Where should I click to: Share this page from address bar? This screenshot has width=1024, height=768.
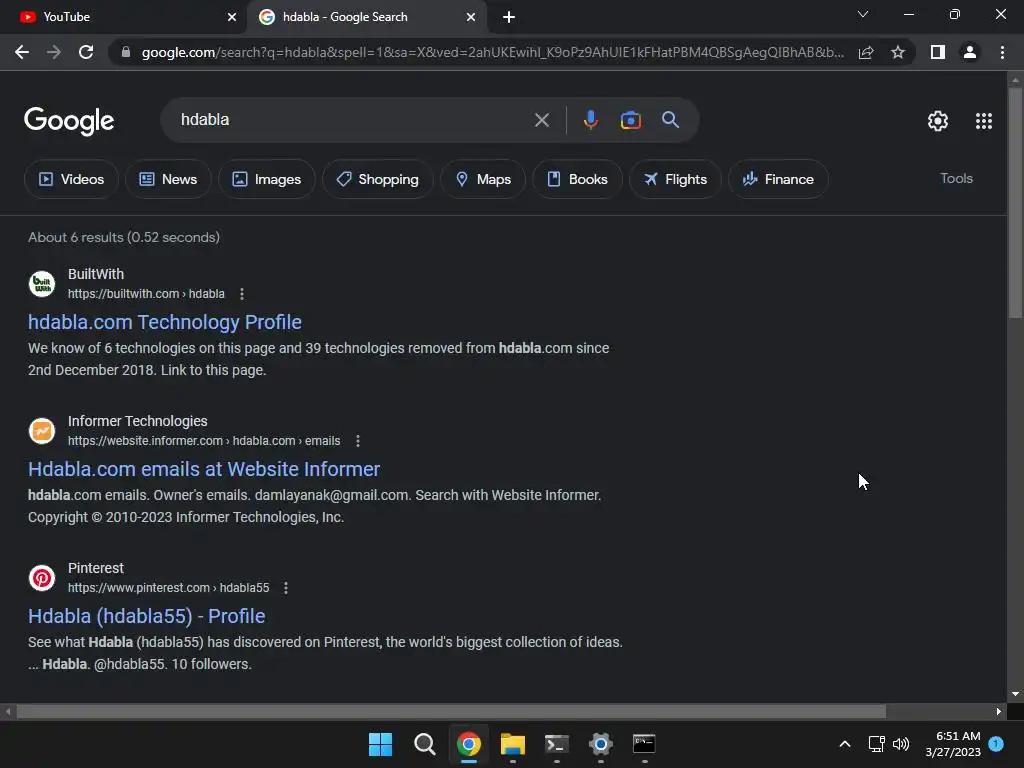coord(866,52)
